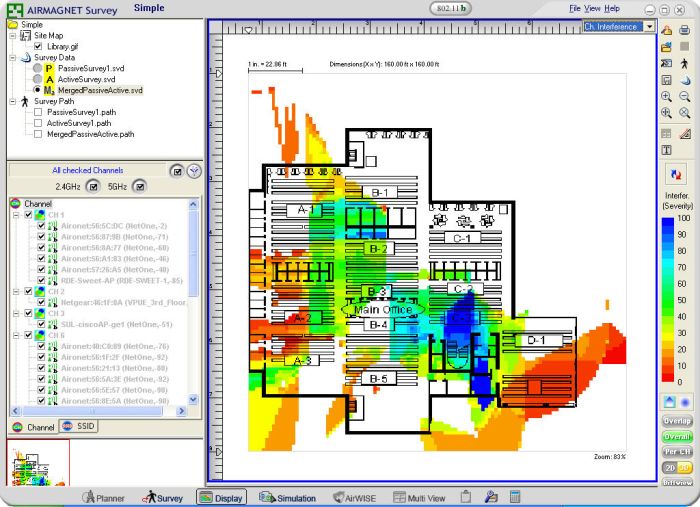700x507 pixels.
Task: Click the walking man survey path icon in right toolbar
Action: point(684,63)
